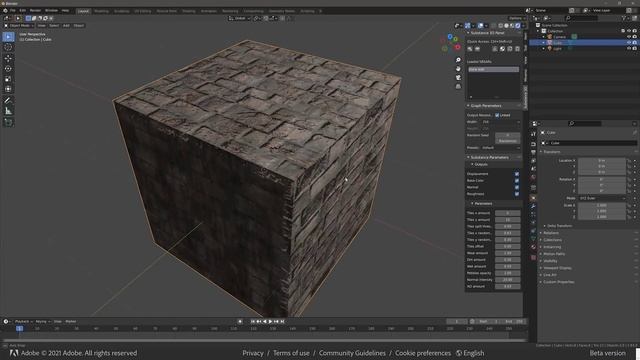Toggle the Linked checkbox
This screenshot has height=360, width=640.
coord(497,115)
